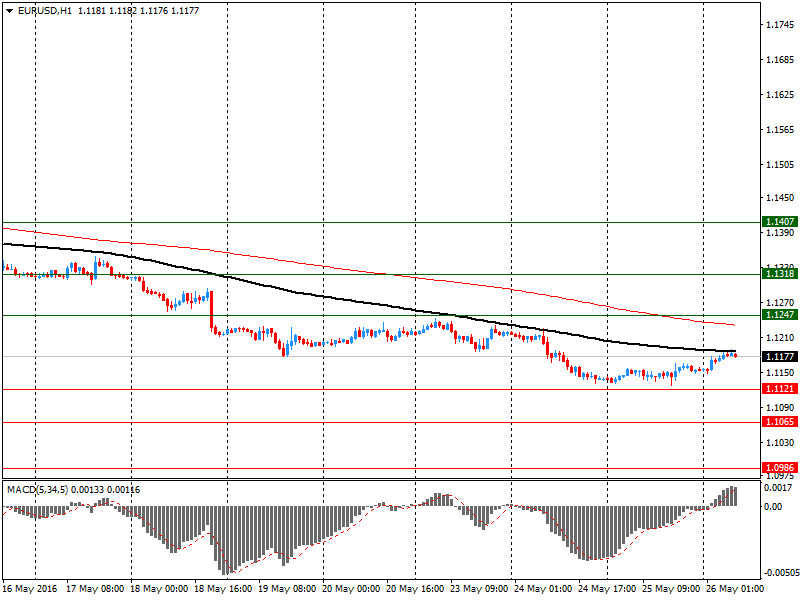800x600 pixels.
Task: Select the green 1.1407 resistance level label
Action: pyautogui.click(x=780, y=221)
